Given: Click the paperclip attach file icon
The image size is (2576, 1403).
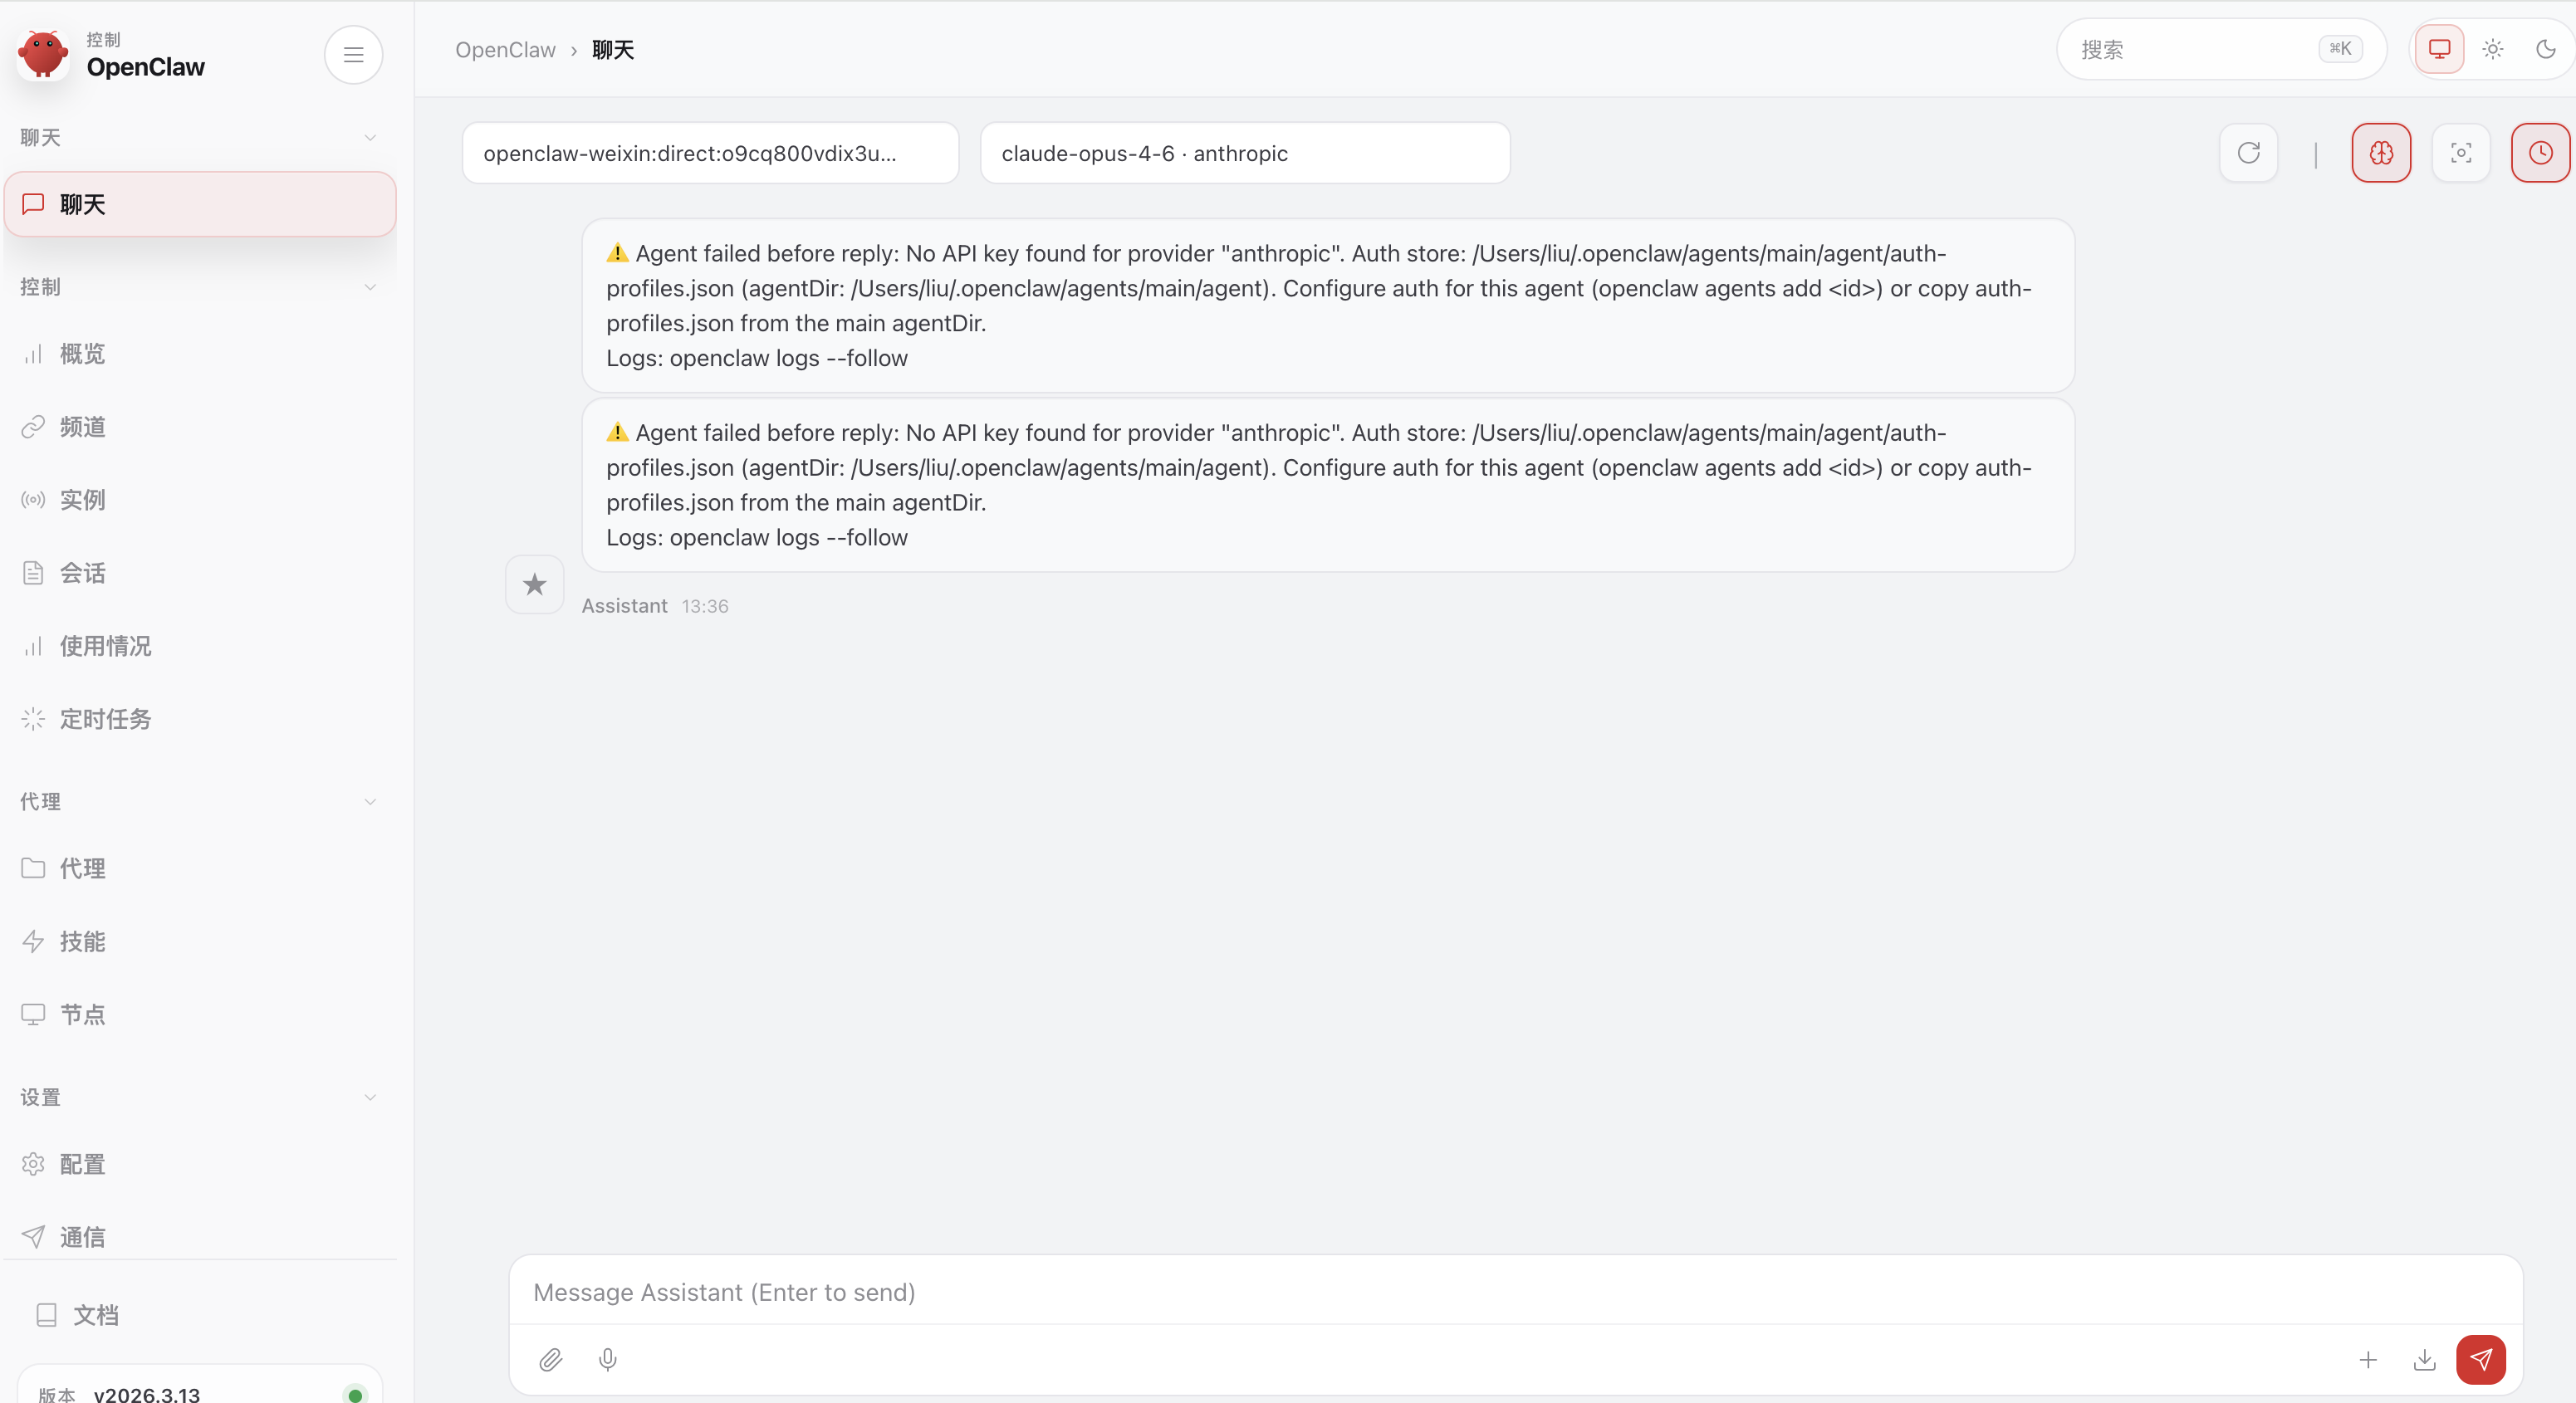Looking at the screenshot, I should [x=551, y=1359].
